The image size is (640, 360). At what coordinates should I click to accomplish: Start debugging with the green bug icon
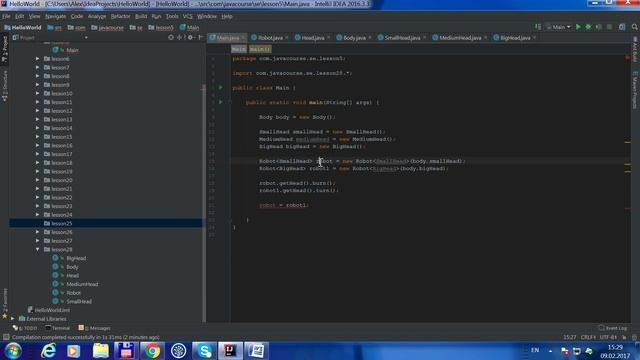(x=588, y=27)
